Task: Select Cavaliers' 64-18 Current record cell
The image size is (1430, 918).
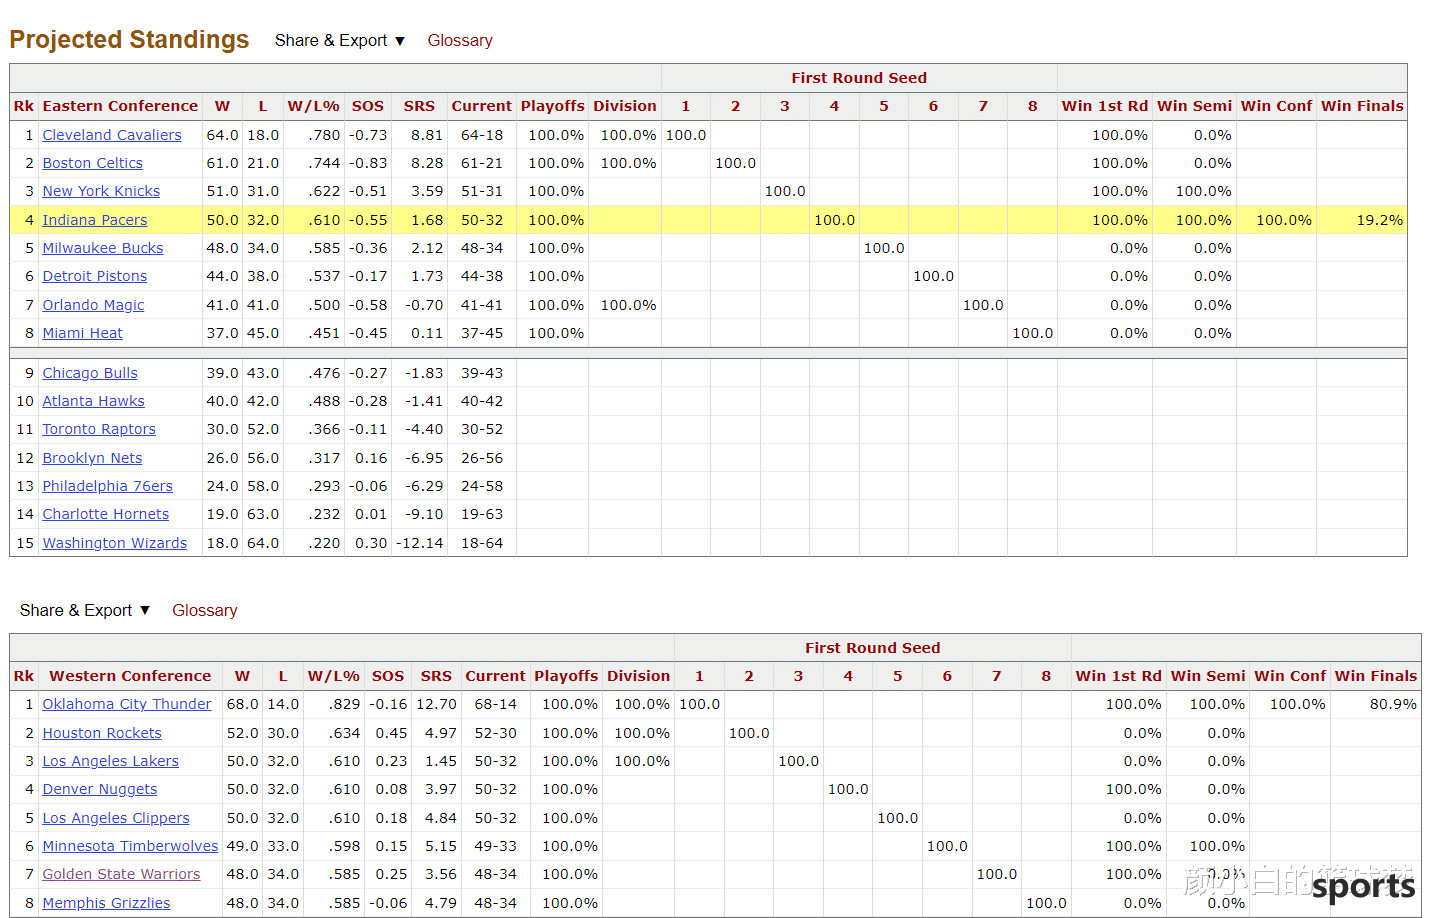Action: [x=482, y=135]
